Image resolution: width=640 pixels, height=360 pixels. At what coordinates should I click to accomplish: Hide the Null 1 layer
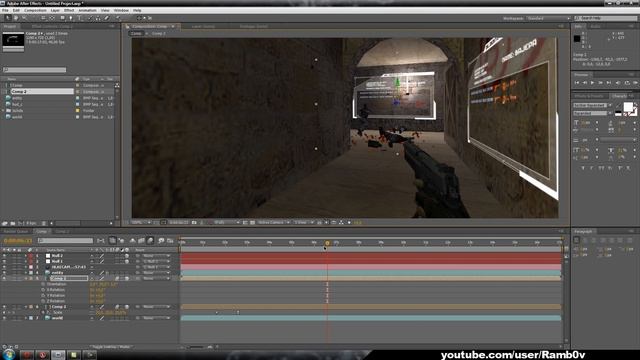tap(4, 261)
